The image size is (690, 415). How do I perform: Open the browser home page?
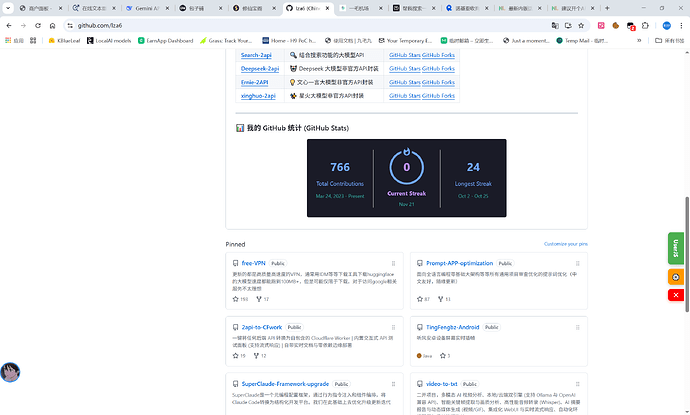point(52,26)
